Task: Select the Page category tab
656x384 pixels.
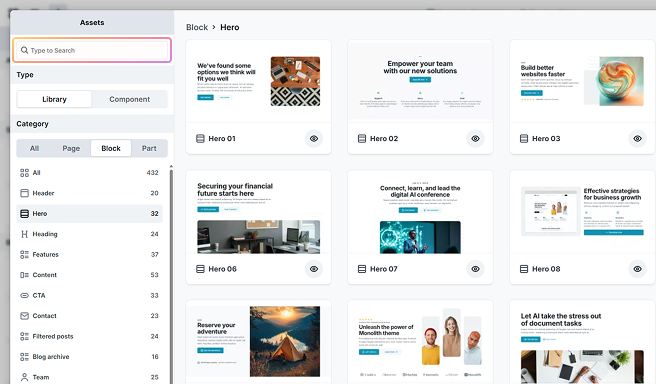Action: coord(71,148)
